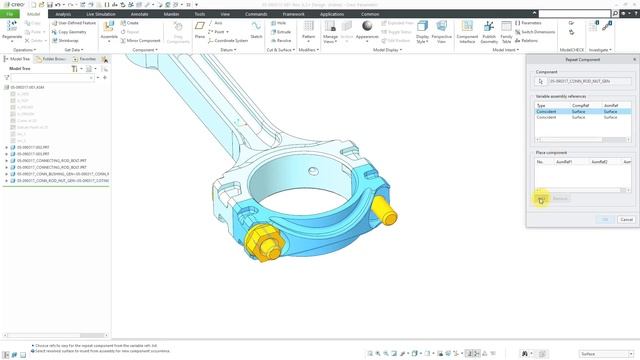Open the Investigate group dropdown

point(600,50)
